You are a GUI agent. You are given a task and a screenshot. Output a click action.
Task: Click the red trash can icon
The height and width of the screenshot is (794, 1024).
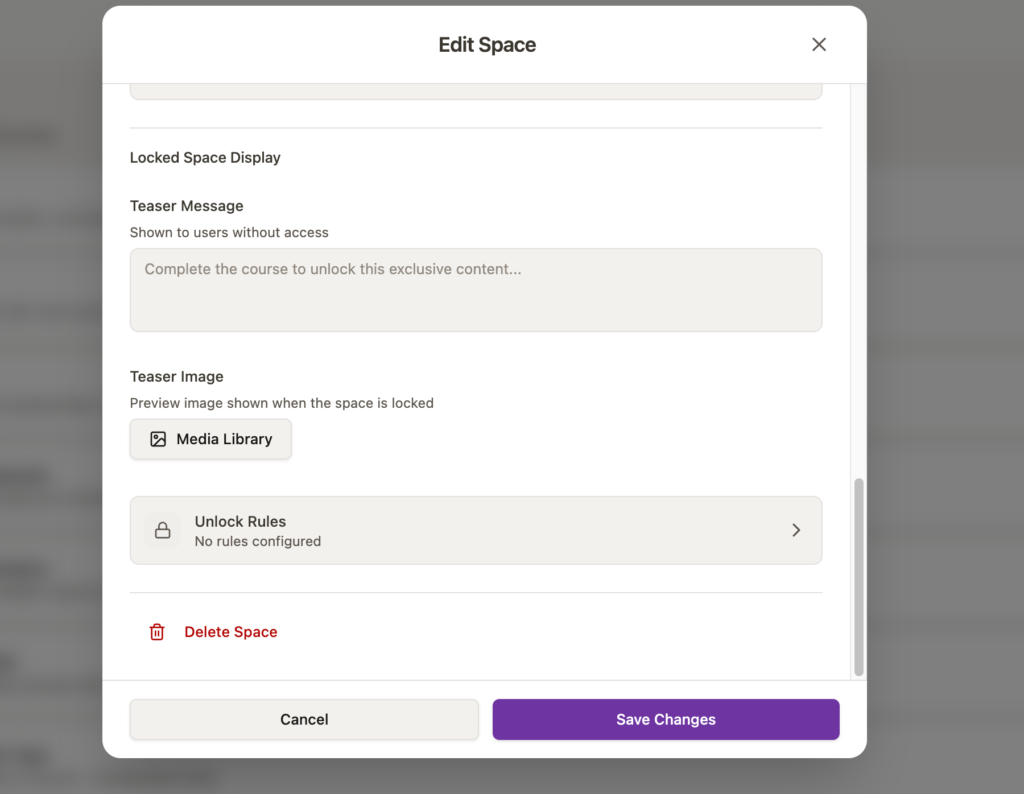pos(157,632)
